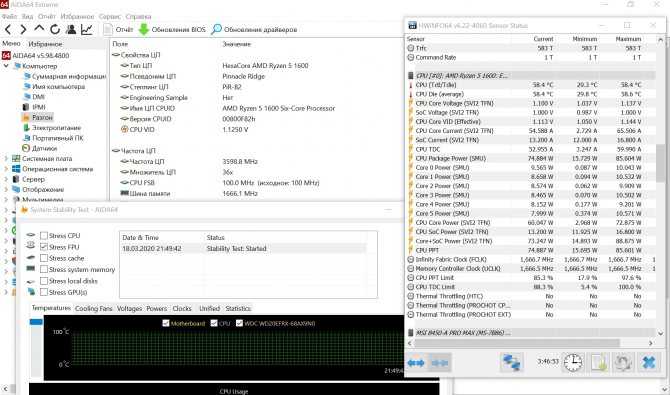Click the Stability Test: Started log row
This screenshot has height=395, width=670.
[x=244, y=248]
